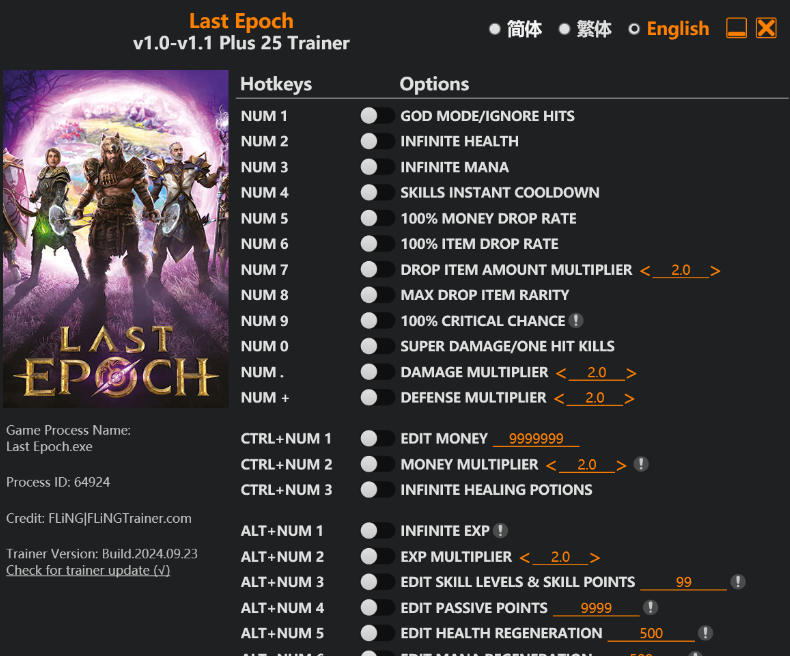
Task: Click the Defense Multiplier value field
Action: coord(595,398)
